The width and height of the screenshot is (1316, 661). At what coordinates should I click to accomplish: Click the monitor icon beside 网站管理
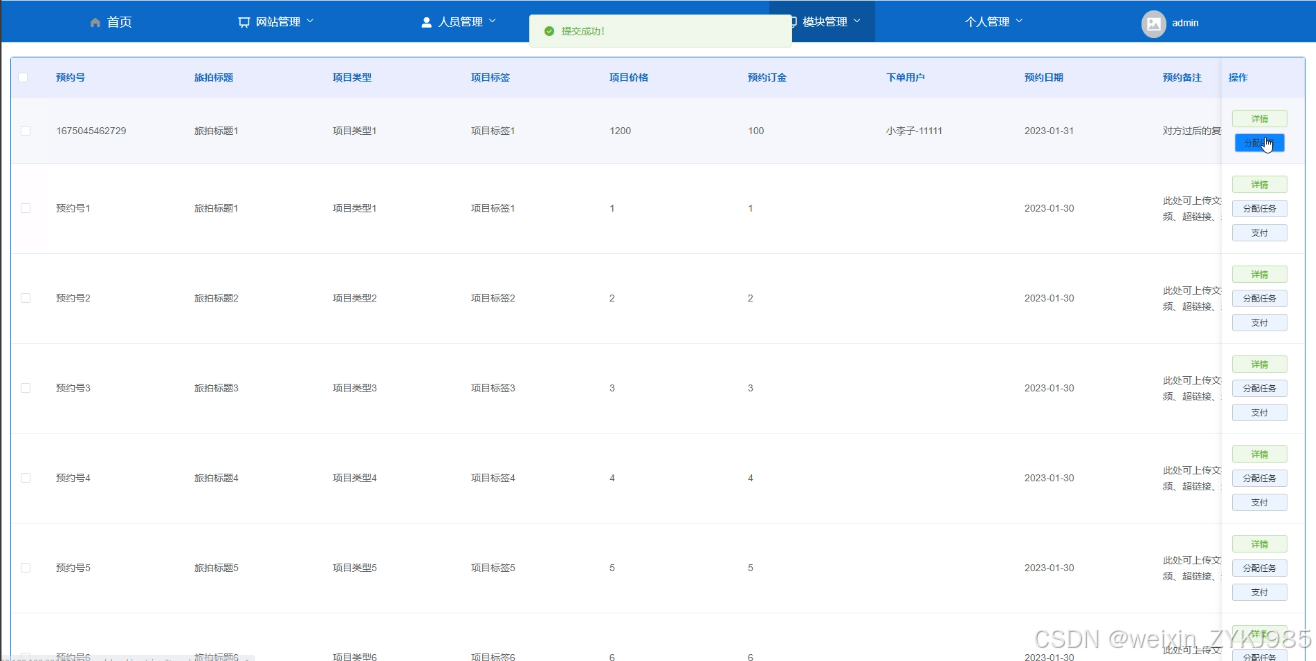click(244, 22)
